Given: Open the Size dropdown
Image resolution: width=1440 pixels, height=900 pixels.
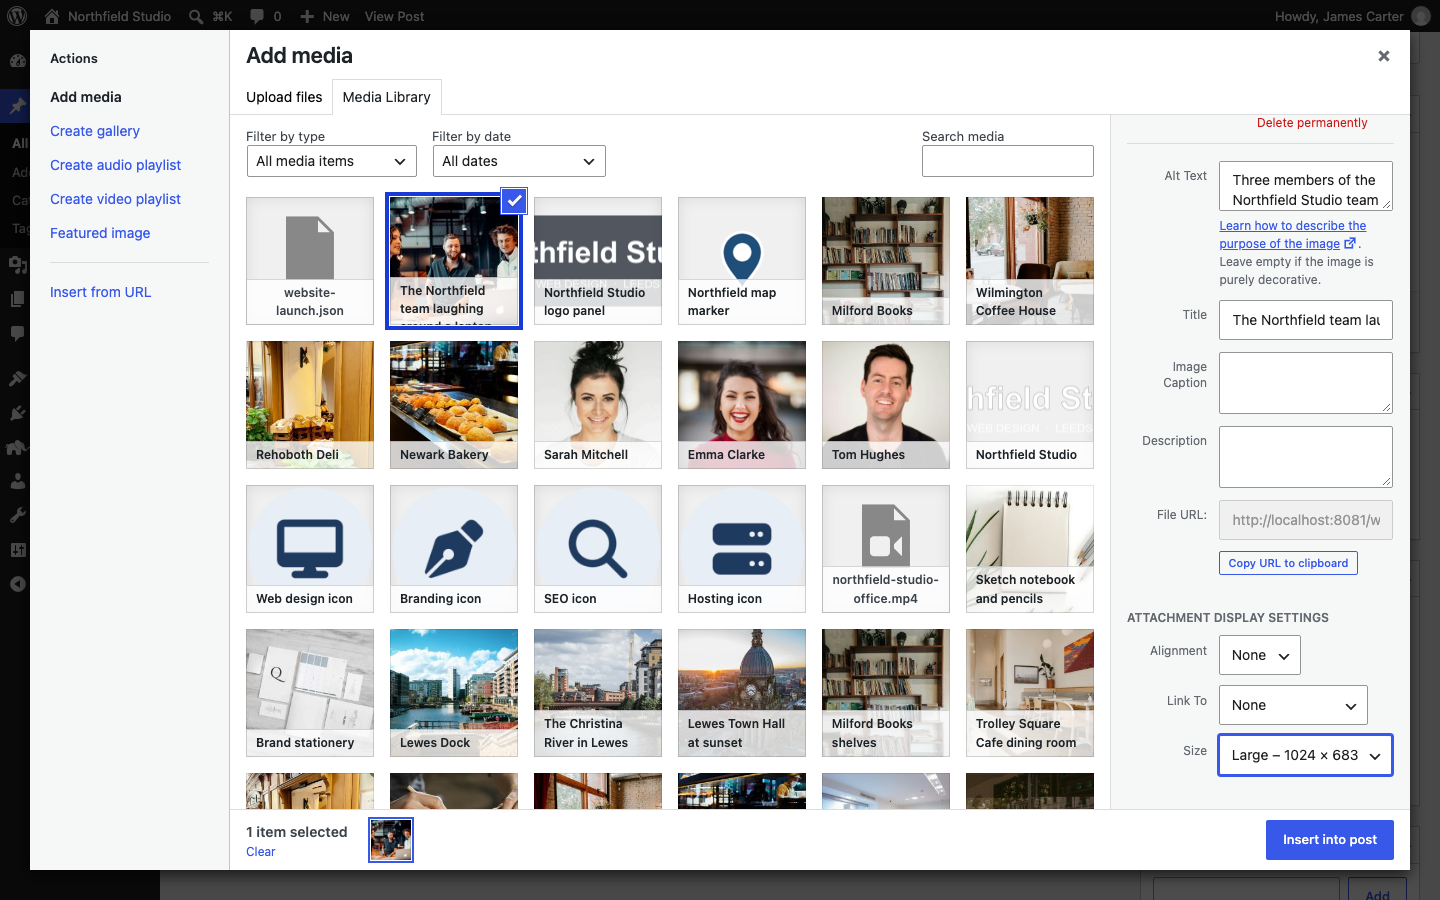Looking at the screenshot, I should (x=1305, y=755).
